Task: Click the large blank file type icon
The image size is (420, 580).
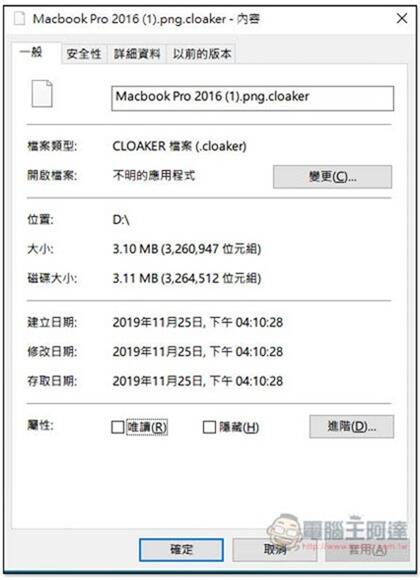Action: [x=42, y=94]
